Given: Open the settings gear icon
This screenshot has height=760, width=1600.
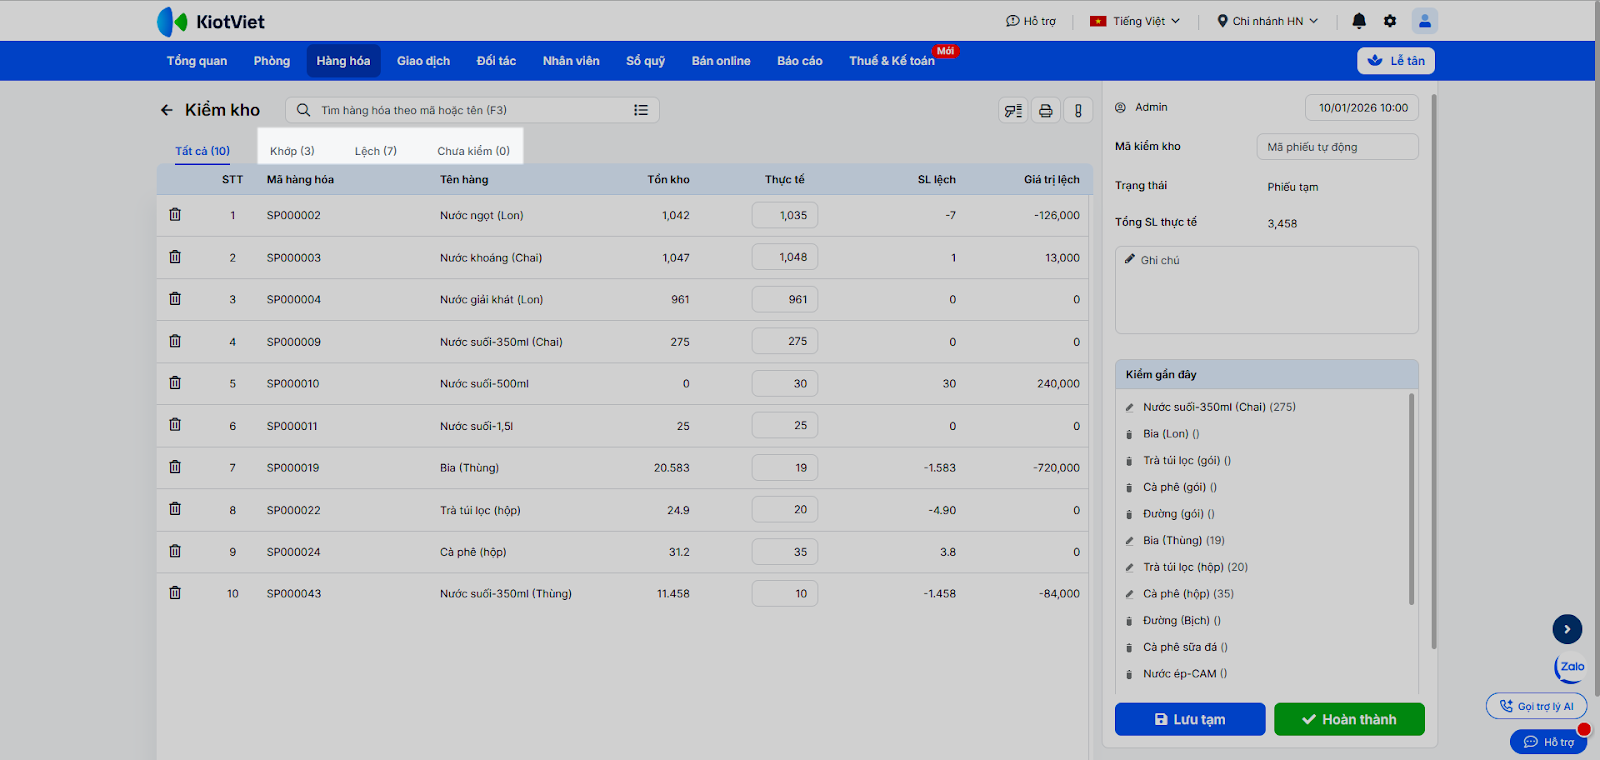Looking at the screenshot, I should [1390, 21].
